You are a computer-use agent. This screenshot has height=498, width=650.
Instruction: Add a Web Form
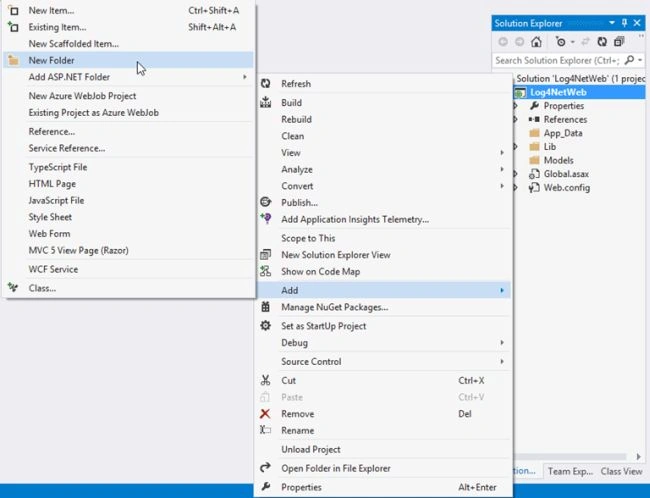tap(129, 233)
